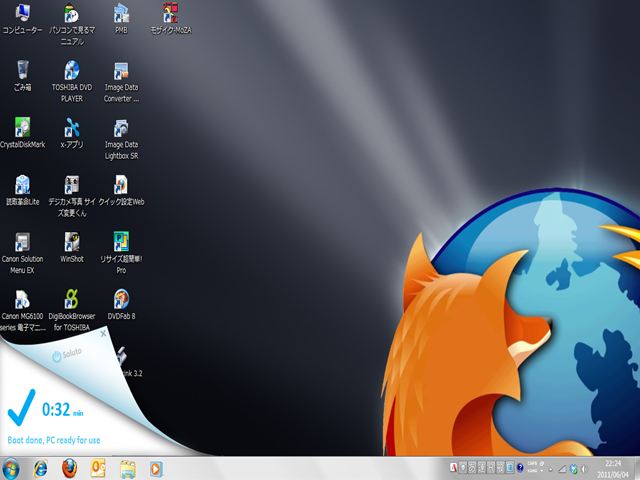This screenshot has width=640, height=480.
Task: Select the DVDFab 8 desktop shortcut
Action: [x=121, y=304]
